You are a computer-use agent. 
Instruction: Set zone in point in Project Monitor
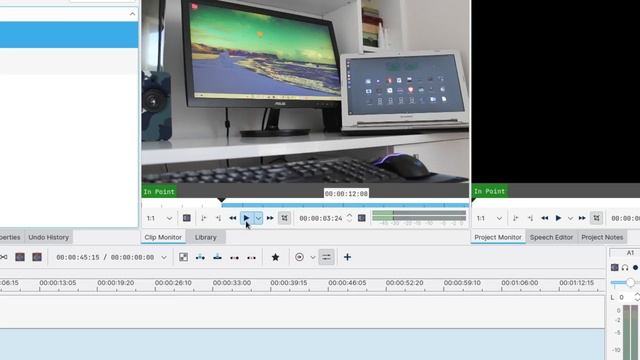pyautogui.click(x=516, y=218)
